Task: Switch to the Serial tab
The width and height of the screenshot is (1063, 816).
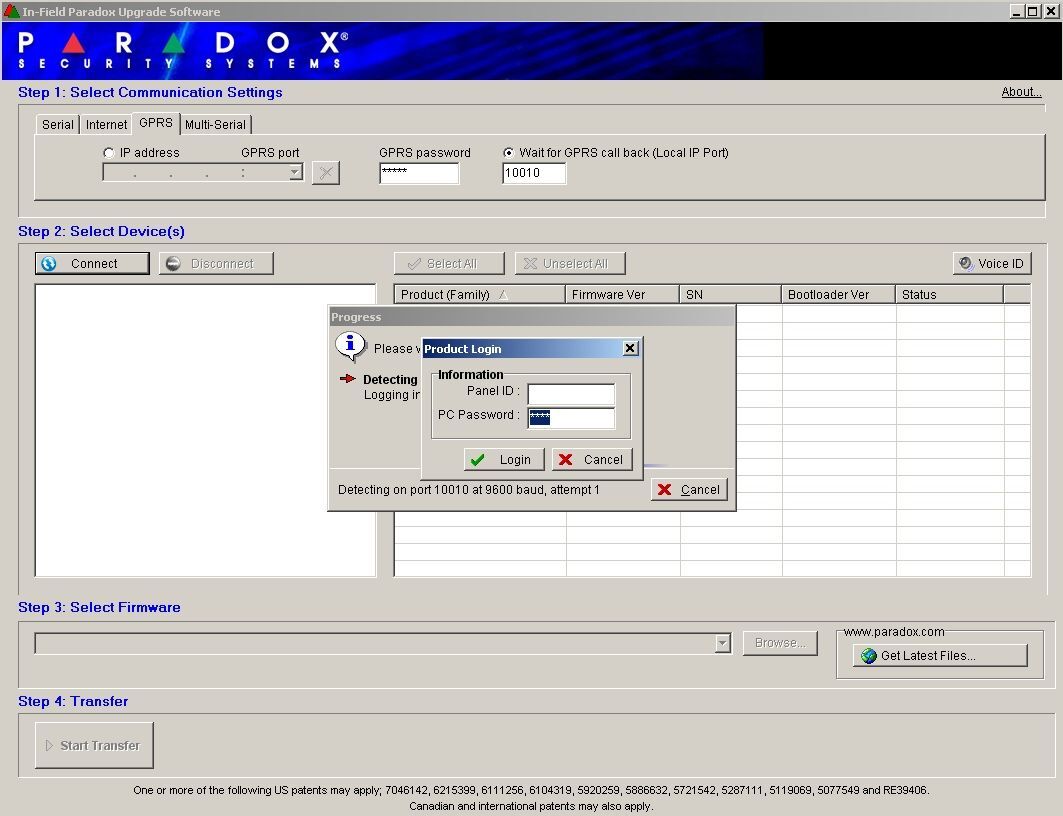Action: 57,125
